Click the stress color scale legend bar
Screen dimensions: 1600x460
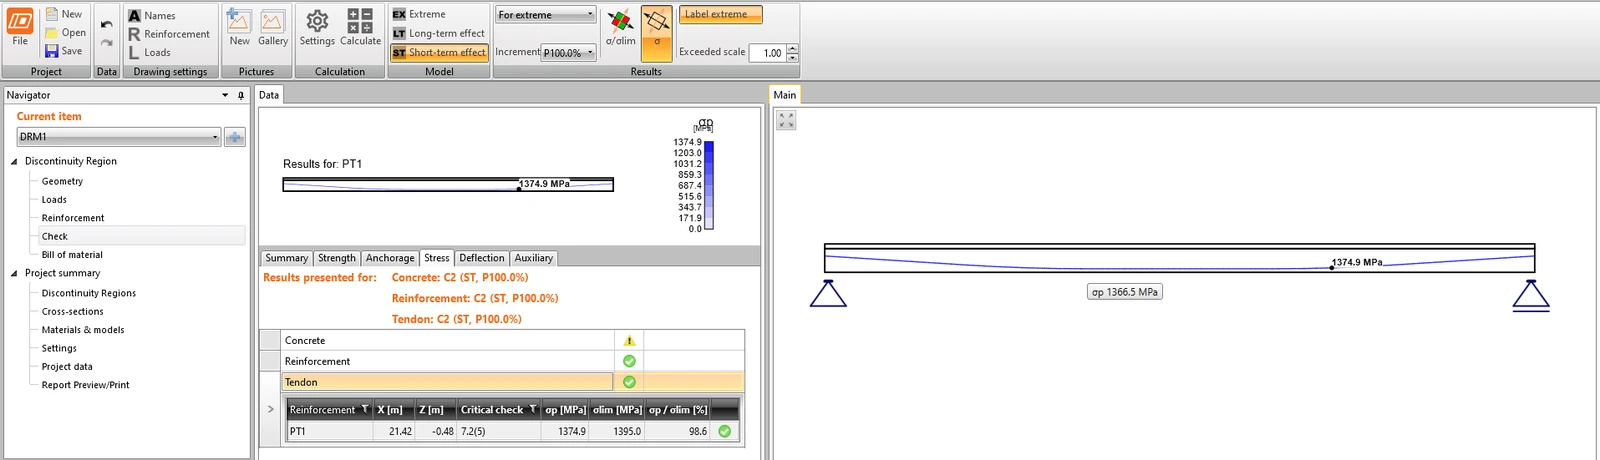(709, 186)
